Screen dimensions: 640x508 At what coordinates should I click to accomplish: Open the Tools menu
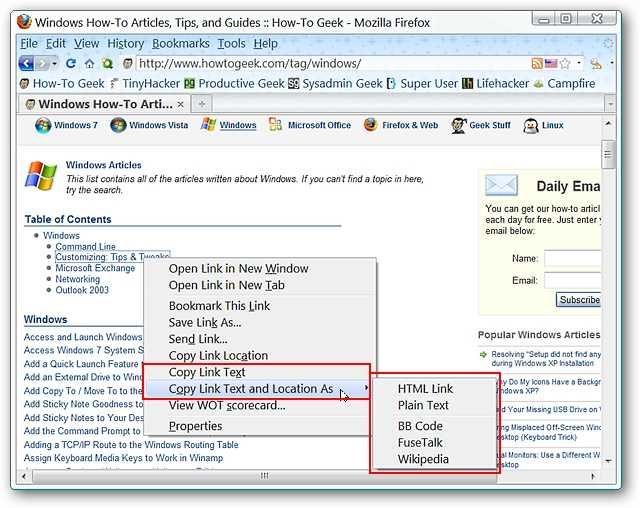pyautogui.click(x=231, y=43)
